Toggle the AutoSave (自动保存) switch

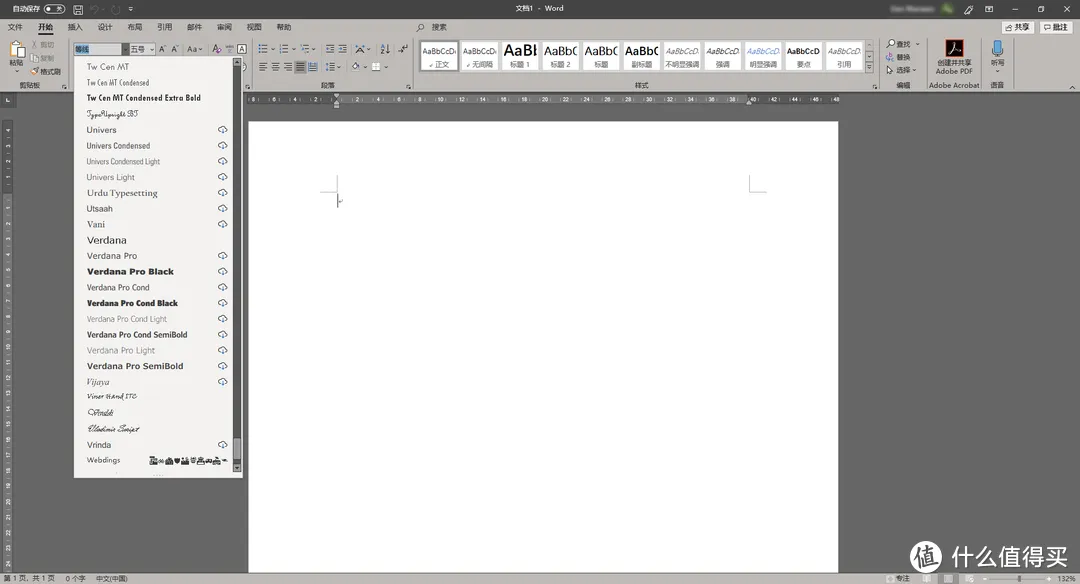tap(54, 8)
